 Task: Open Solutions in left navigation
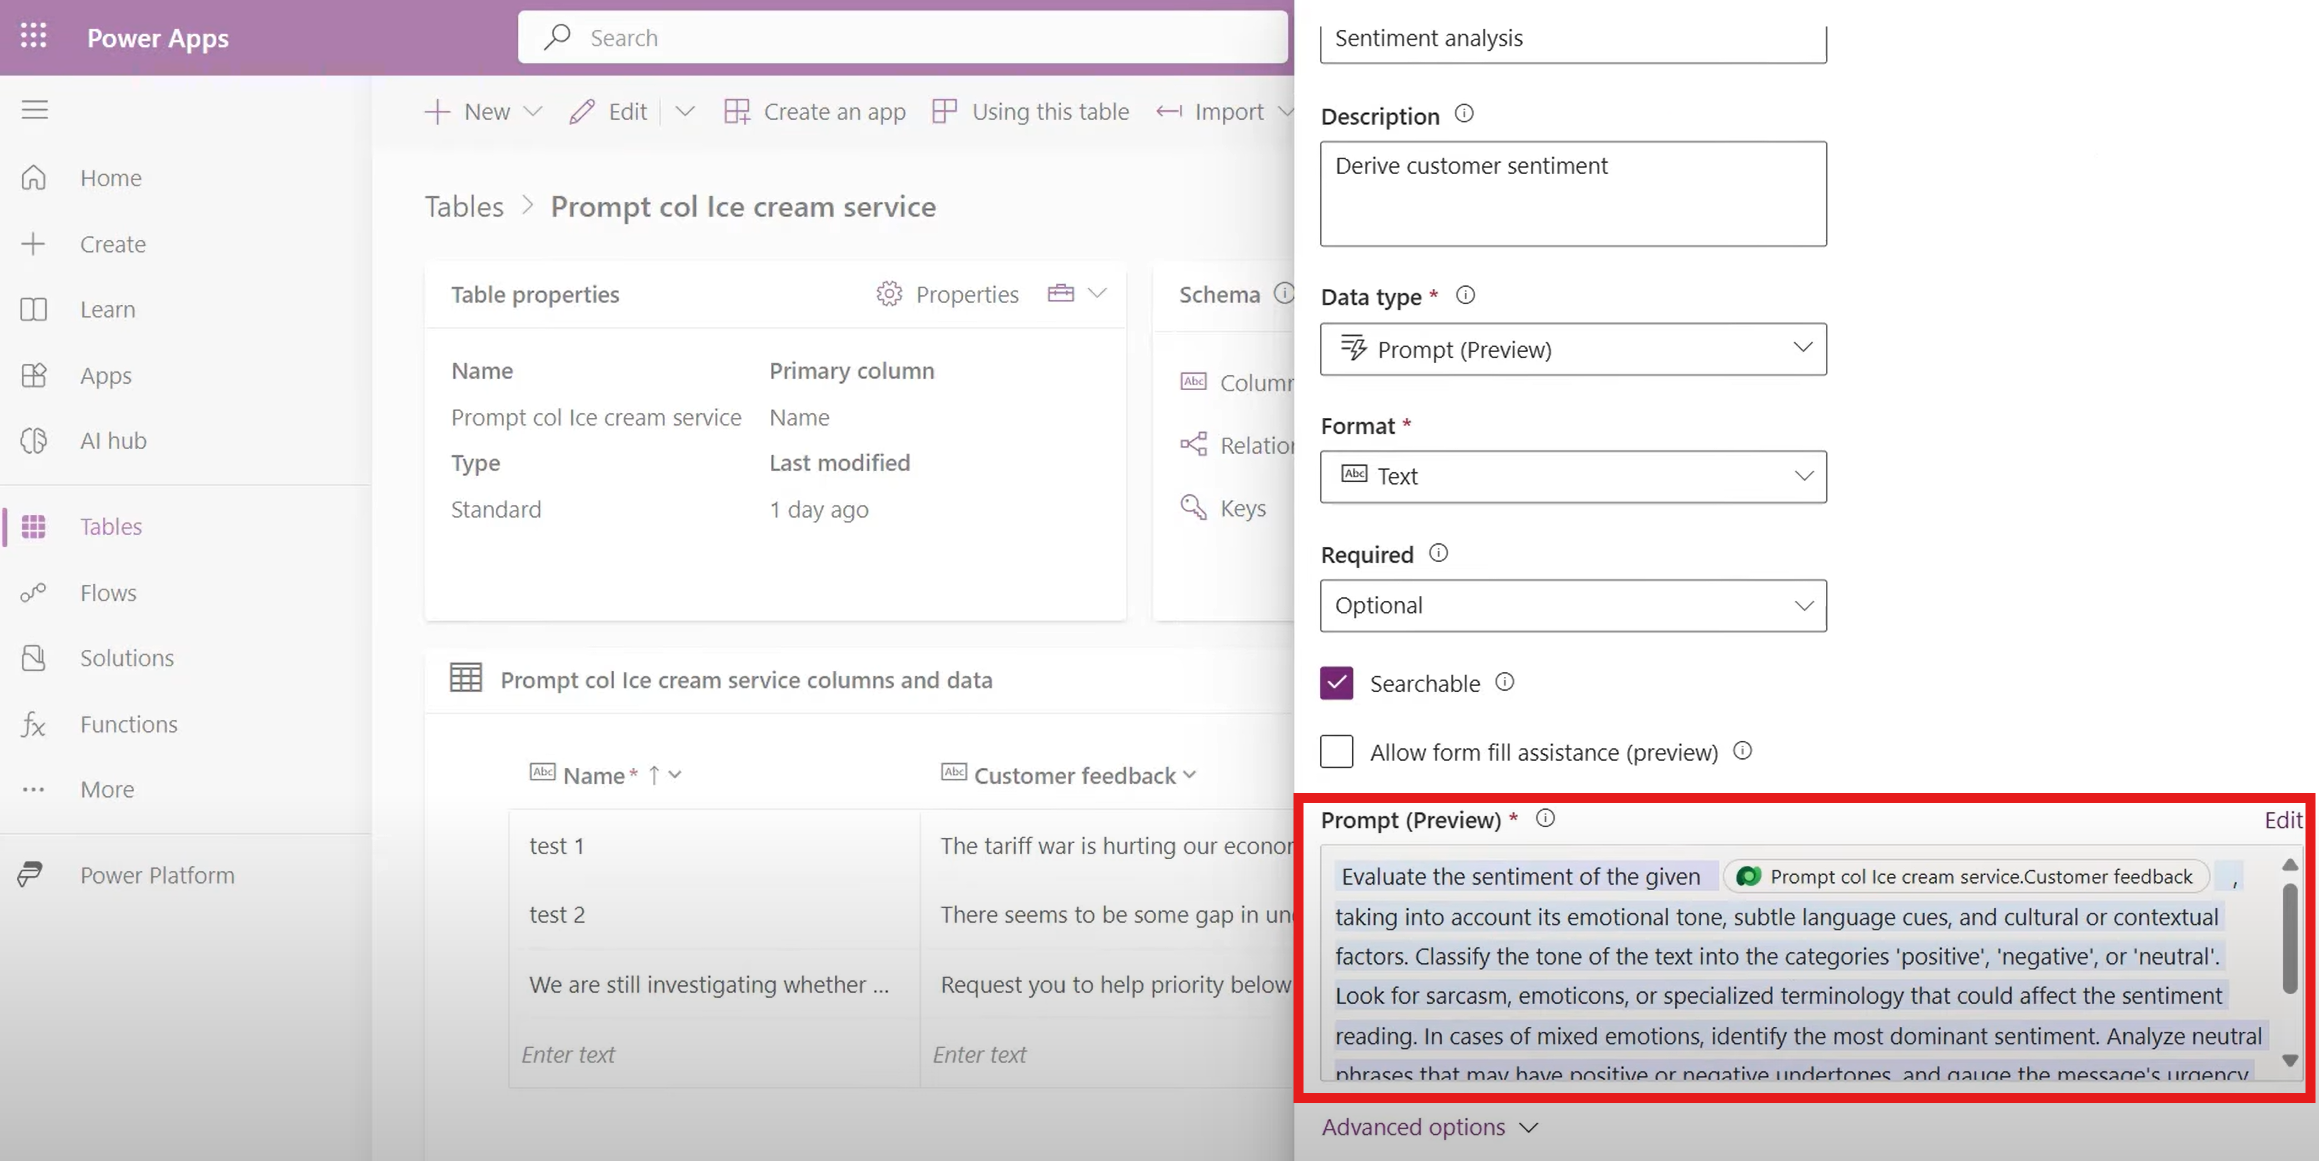(x=126, y=658)
